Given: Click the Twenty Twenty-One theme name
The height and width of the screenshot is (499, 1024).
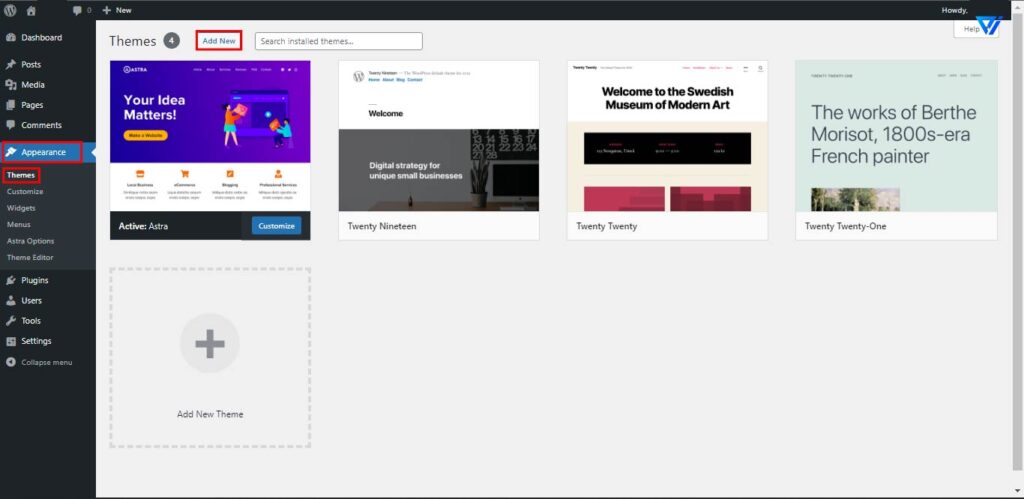Looking at the screenshot, I should tap(845, 226).
